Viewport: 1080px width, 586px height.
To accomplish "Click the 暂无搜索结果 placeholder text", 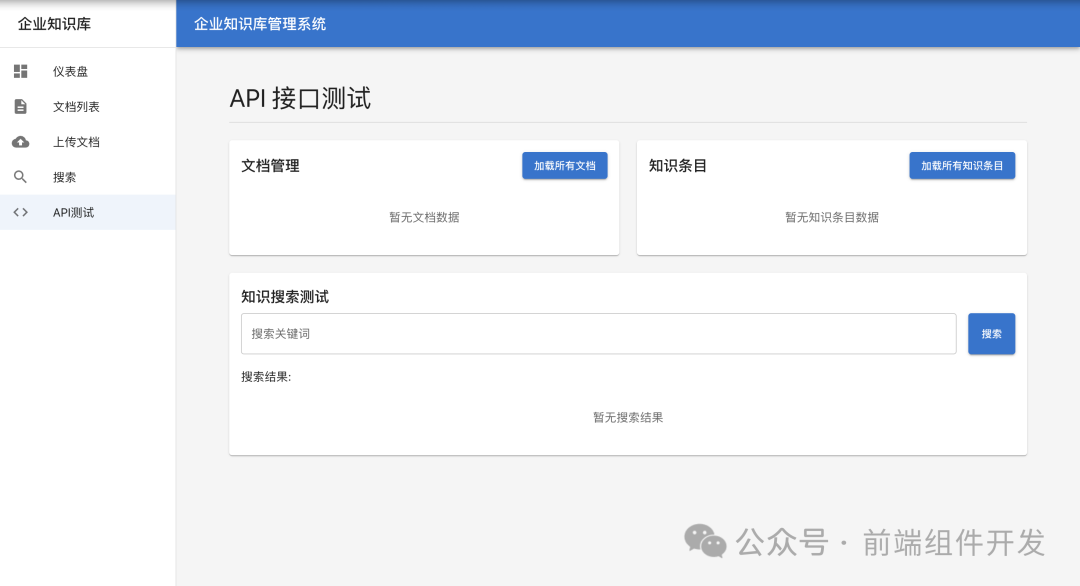I will coord(628,417).
